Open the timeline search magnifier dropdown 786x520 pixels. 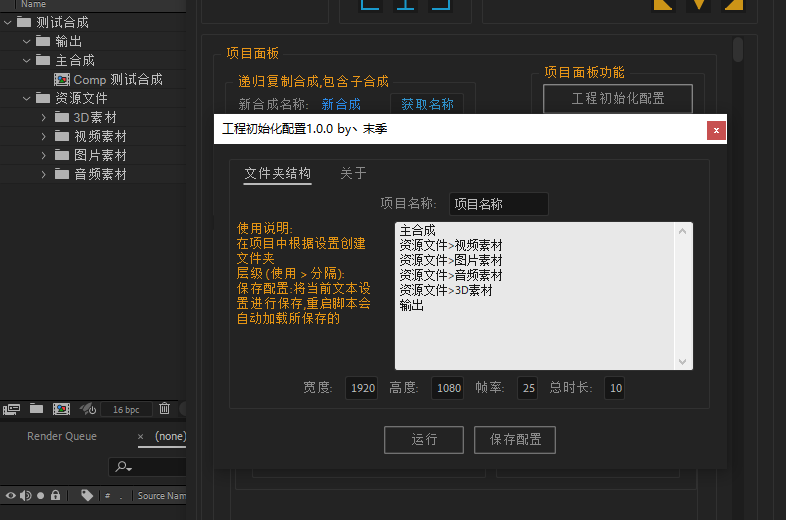(124, 467)
